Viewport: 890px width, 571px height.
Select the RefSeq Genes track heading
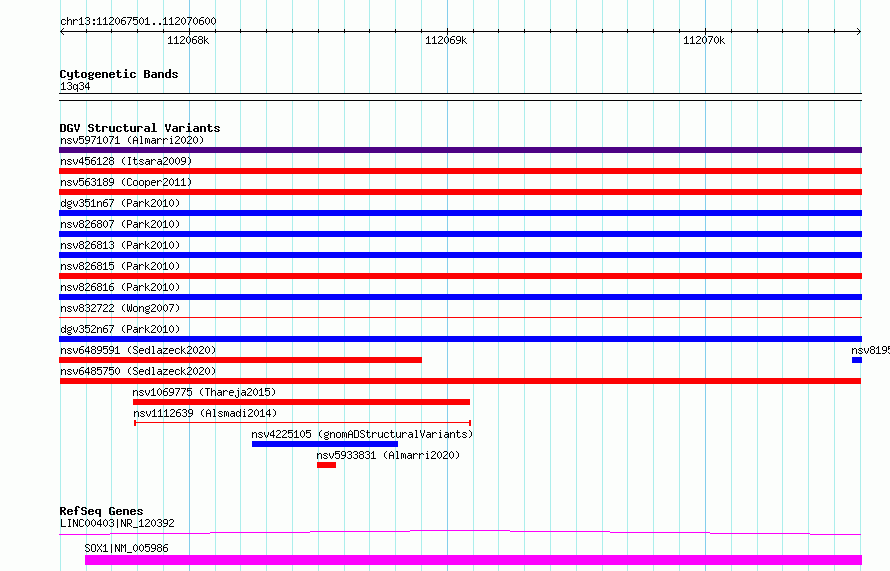pyautogui.click(x=101, y=511)
